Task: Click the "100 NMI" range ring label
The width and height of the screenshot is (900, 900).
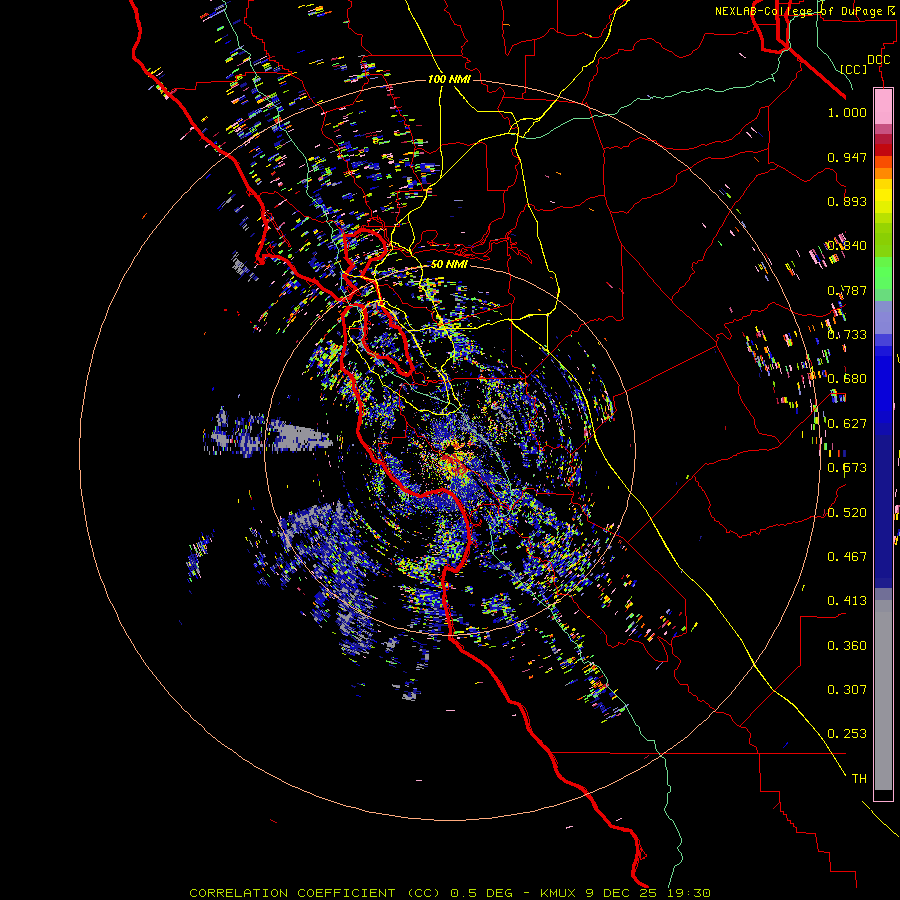Action: (449, 79)
